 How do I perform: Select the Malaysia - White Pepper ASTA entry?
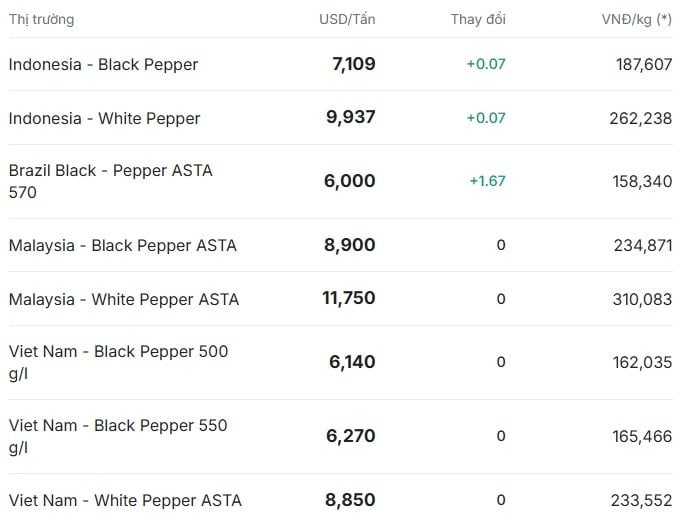[124, 299]
